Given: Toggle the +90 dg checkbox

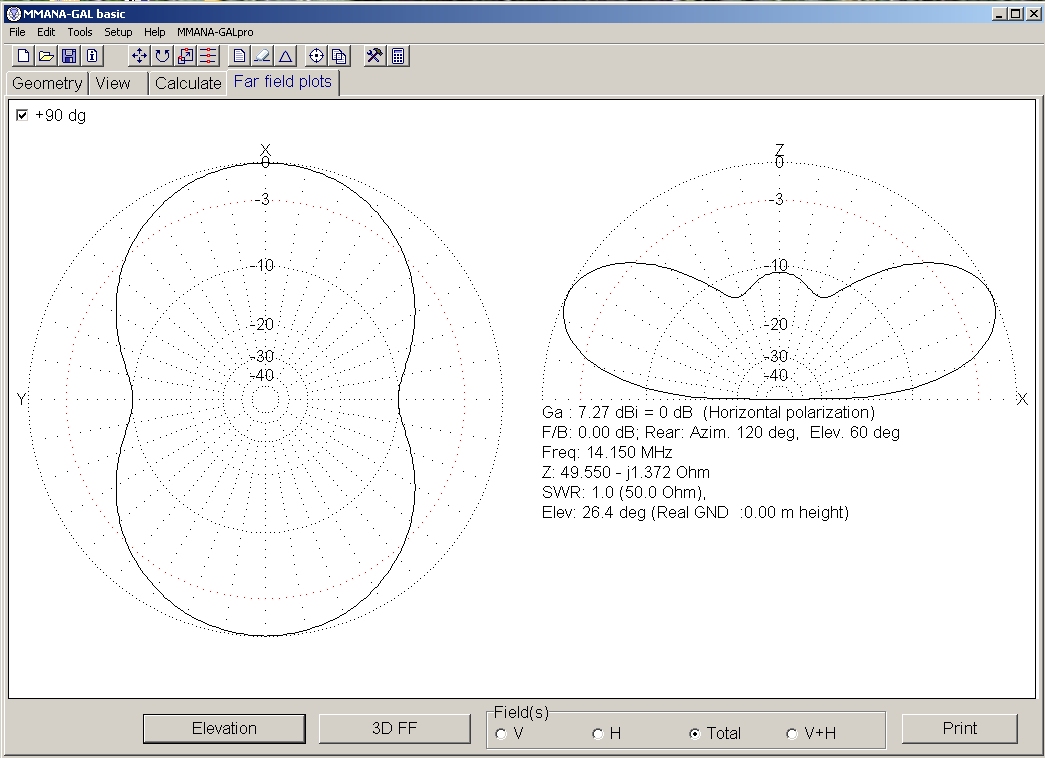Looking at the screenshot, I should pos(22,115).
